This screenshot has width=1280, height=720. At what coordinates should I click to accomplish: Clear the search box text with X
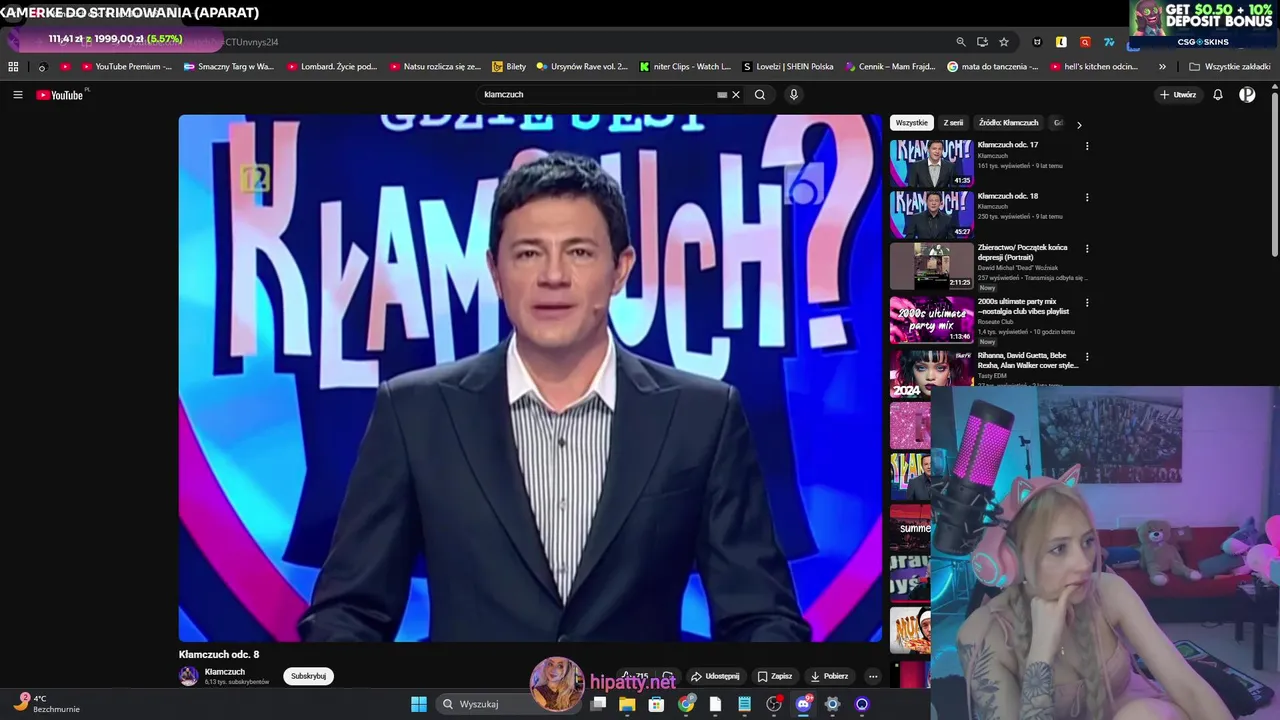(736, 95)
